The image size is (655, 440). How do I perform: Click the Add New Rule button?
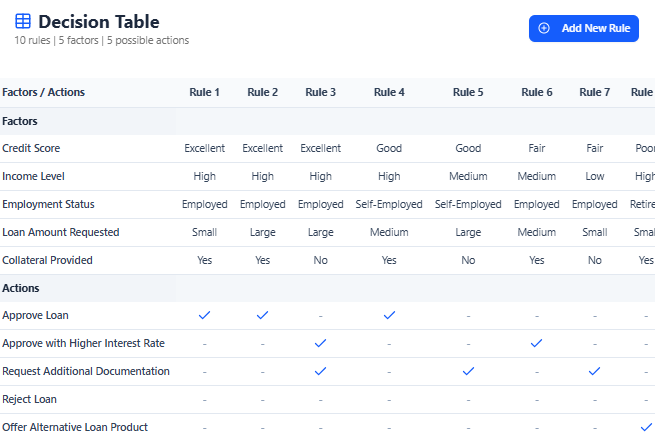pos(583,28)
